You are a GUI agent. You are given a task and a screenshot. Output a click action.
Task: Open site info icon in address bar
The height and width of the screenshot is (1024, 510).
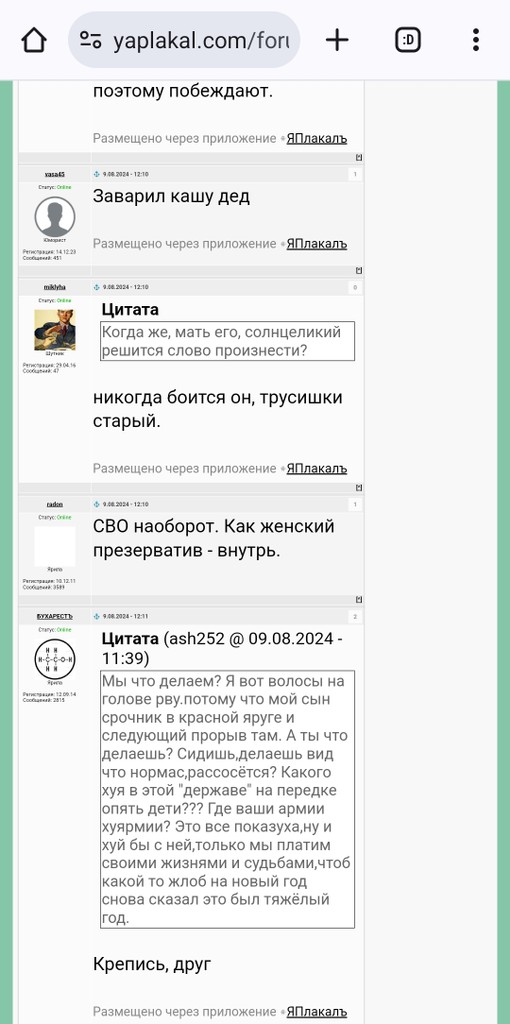click(x=91, y=40)
